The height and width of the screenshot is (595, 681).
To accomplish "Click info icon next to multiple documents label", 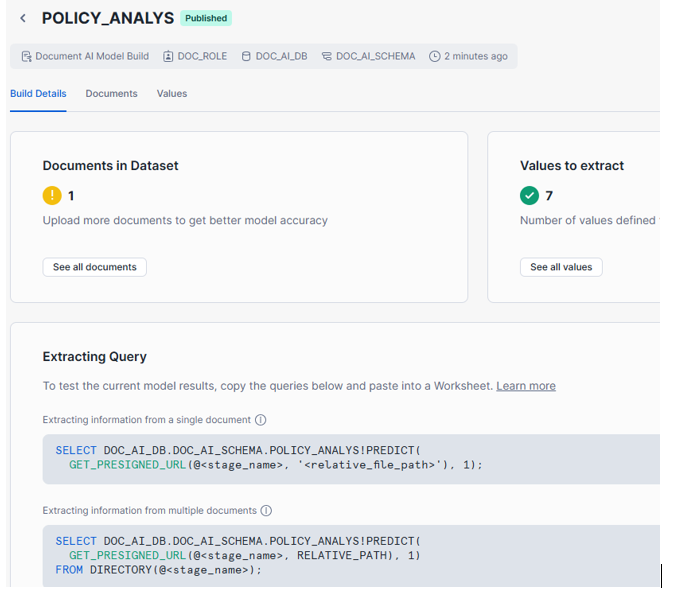I will pos(266,510).
